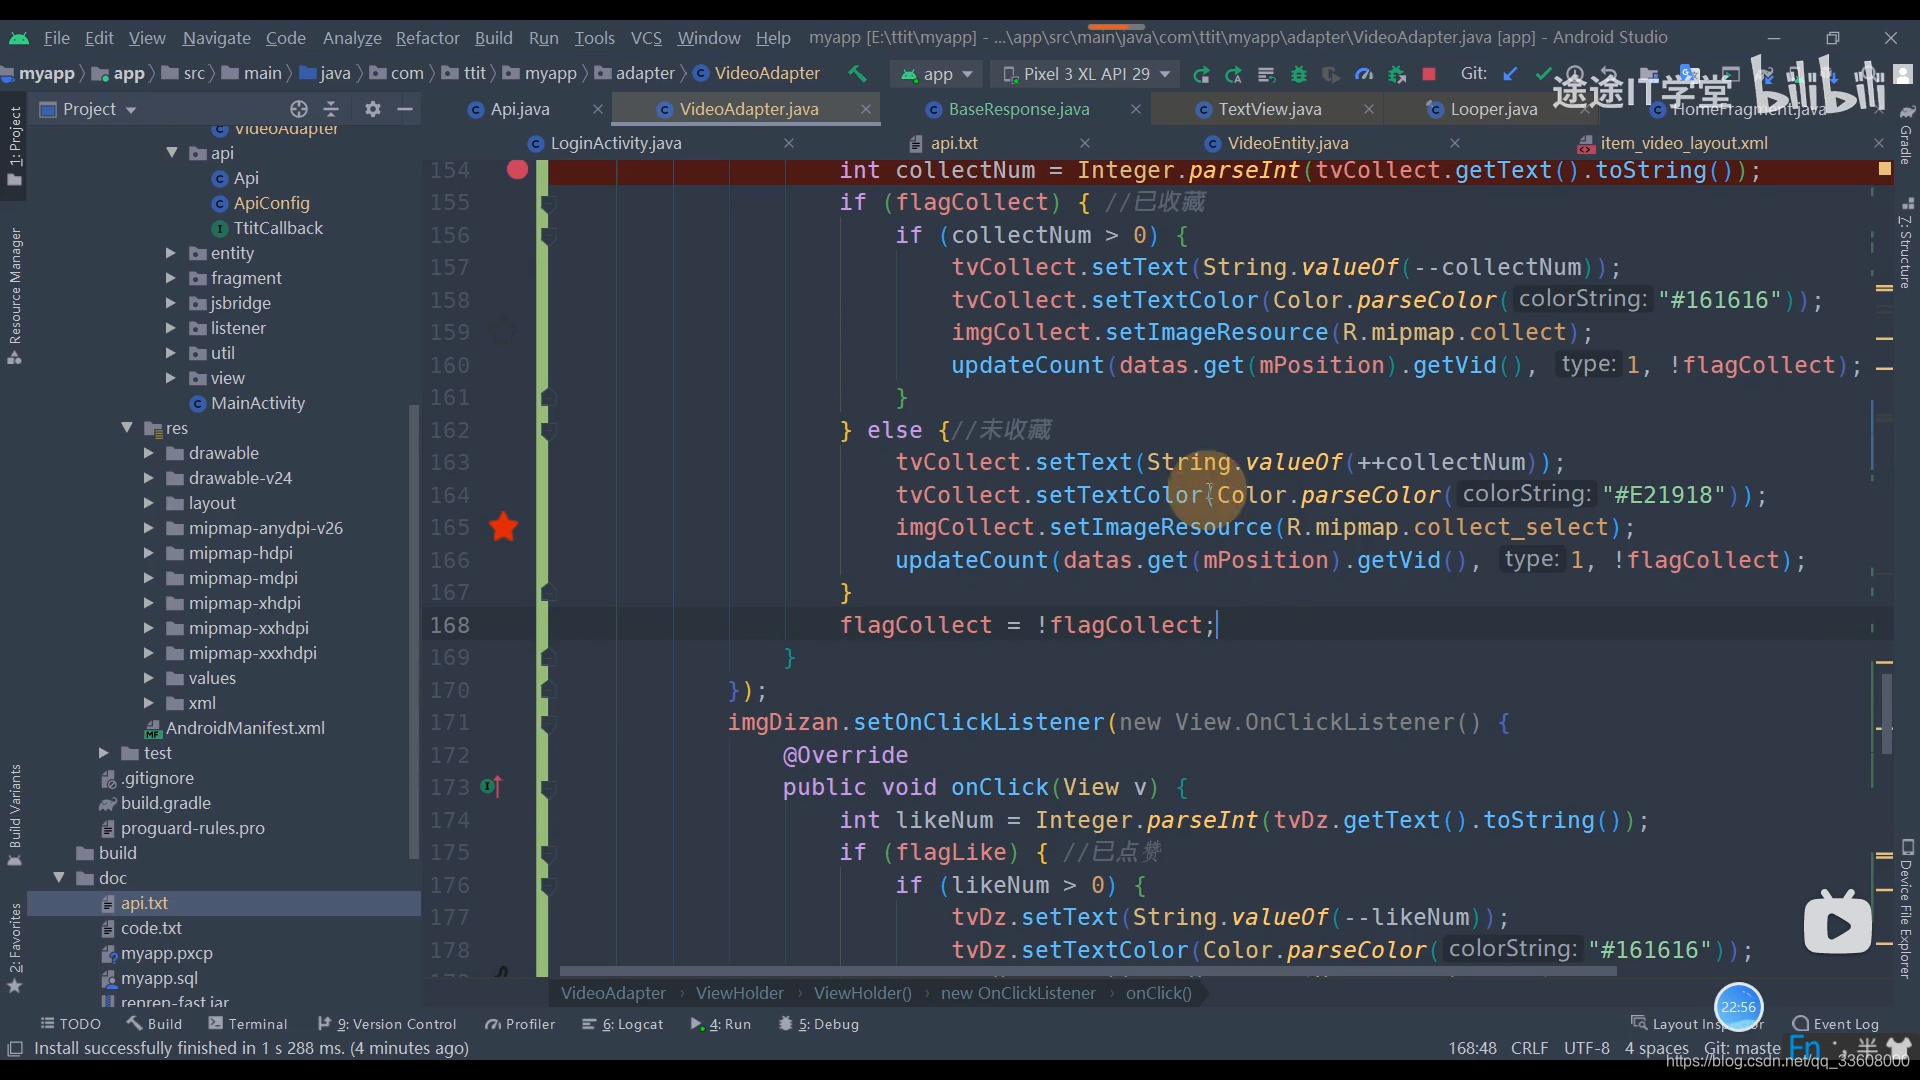Click the red Stop button icon
The image size is (1920, 1080).
(x=1429, y=74)
